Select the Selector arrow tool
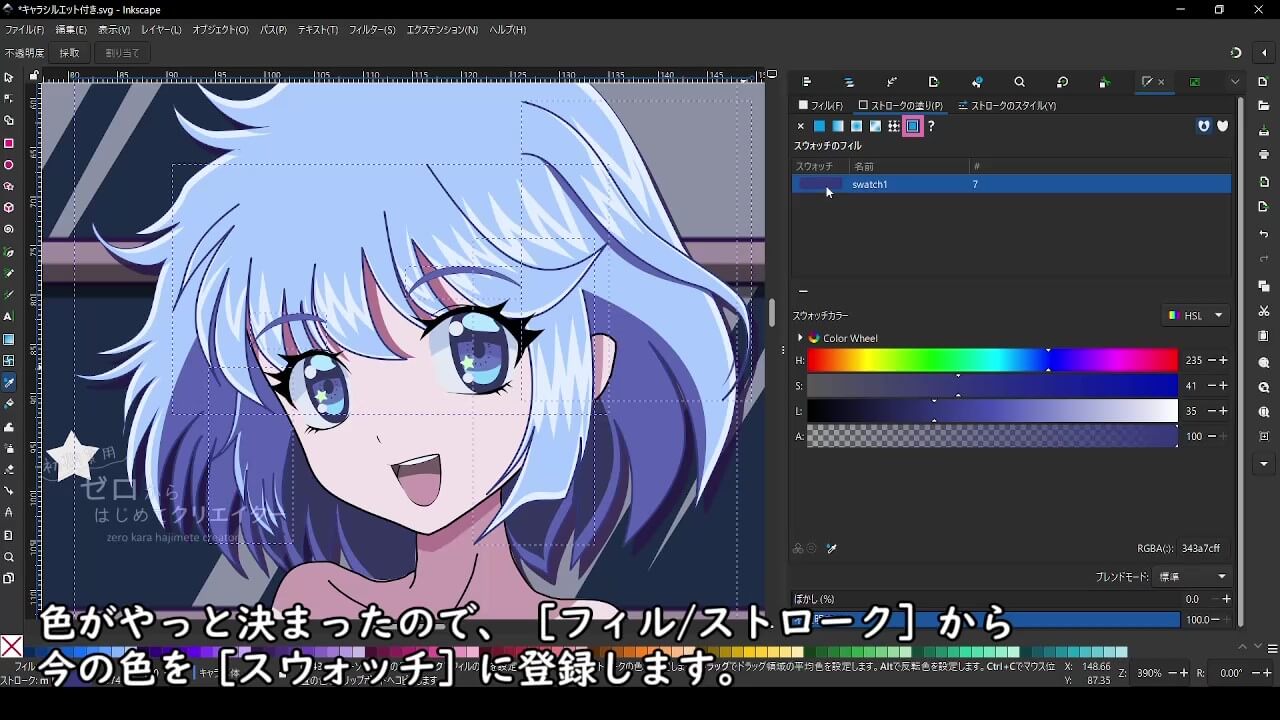The width and height of the screenshot is (1280, 720). tap(9, 77)
